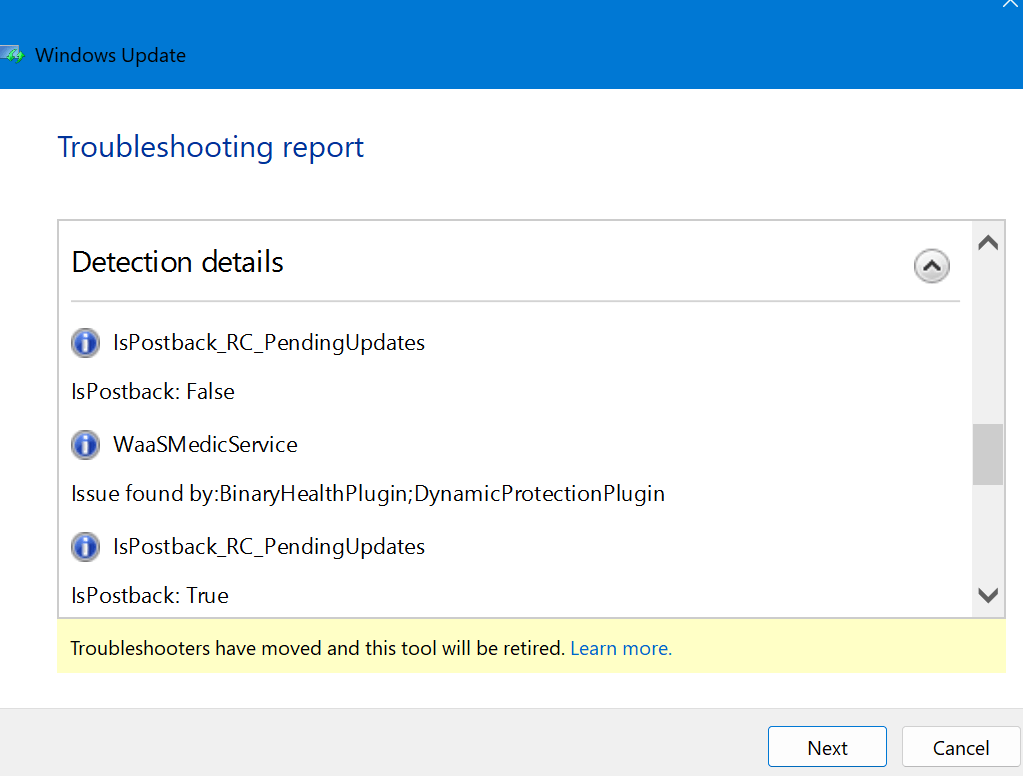Click the scrollbar down arrow

988,595
